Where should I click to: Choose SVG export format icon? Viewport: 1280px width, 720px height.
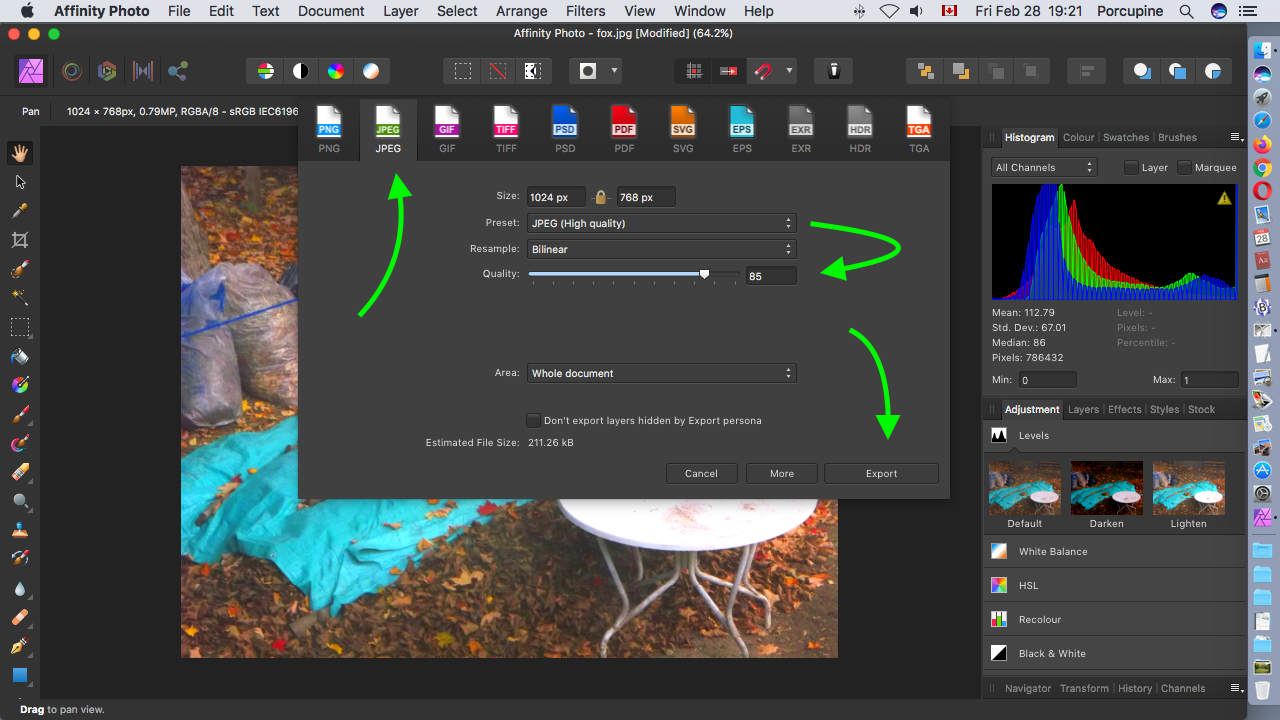tap(683, 129)
